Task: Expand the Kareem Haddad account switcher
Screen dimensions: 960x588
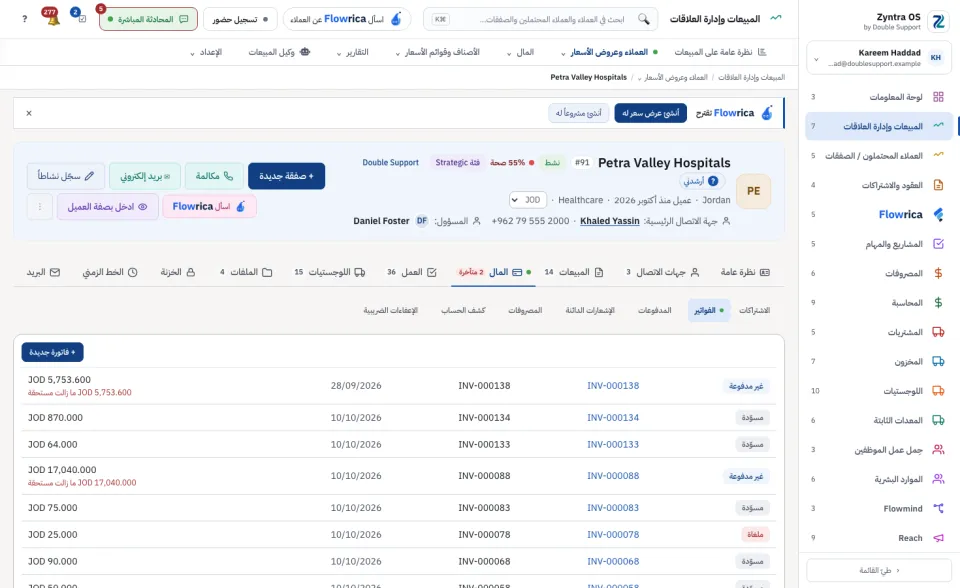Action: point(879,58)
